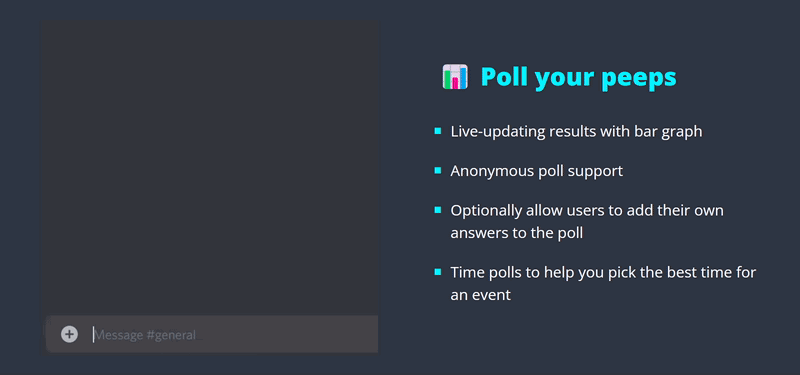Click the bar chart emoji icon
The image size is (800, 375).
tap(455, 77)
